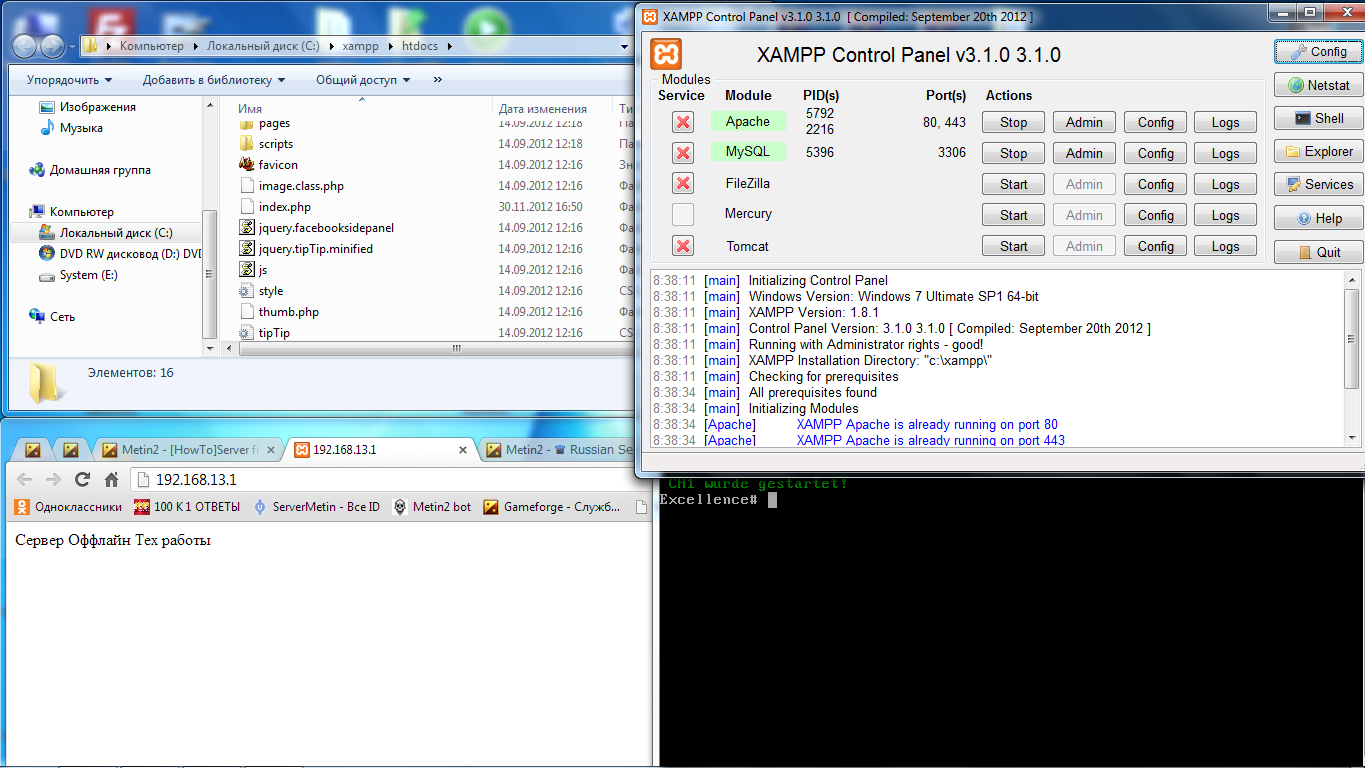The width and height of the screenshot is (1366, 768).
Task: Open Добавить в библиотеку dropdown
Action: point(214,80)
